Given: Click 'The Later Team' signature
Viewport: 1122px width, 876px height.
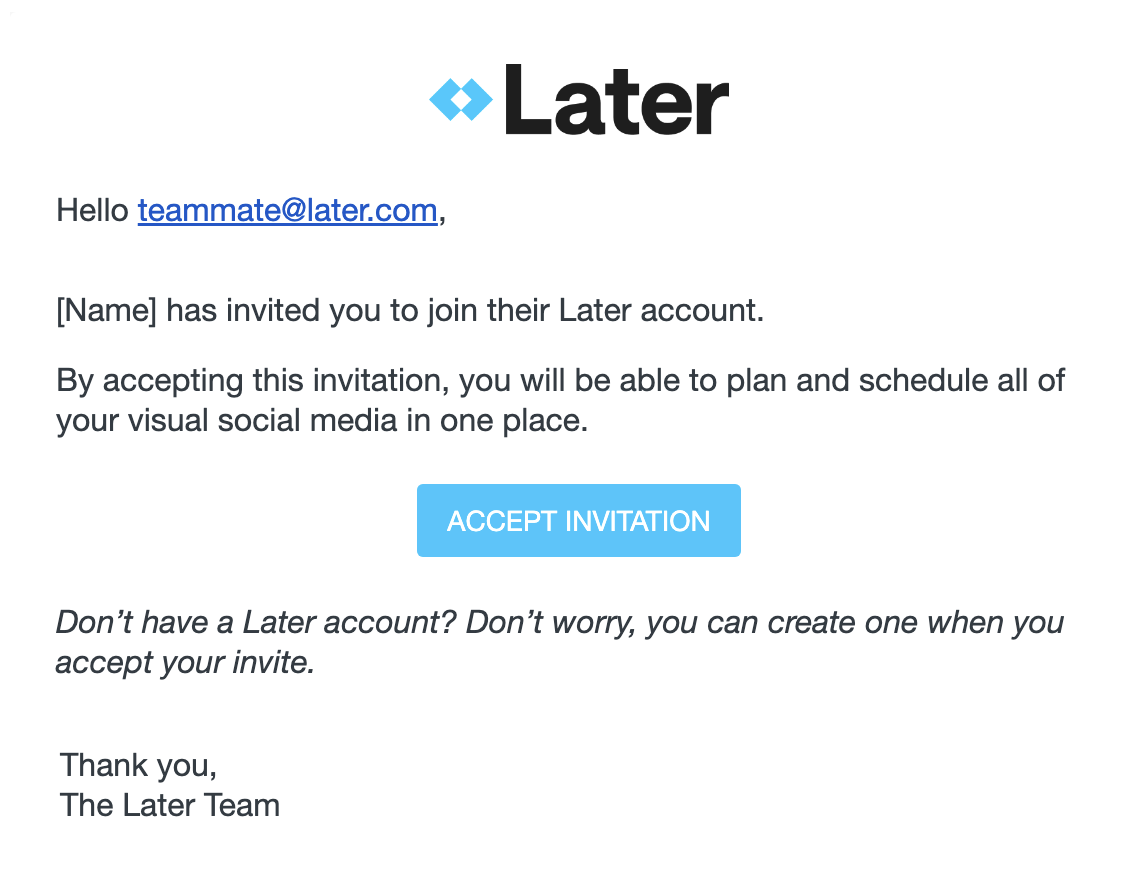Looking at the screenshot, I should click(170, 806).
